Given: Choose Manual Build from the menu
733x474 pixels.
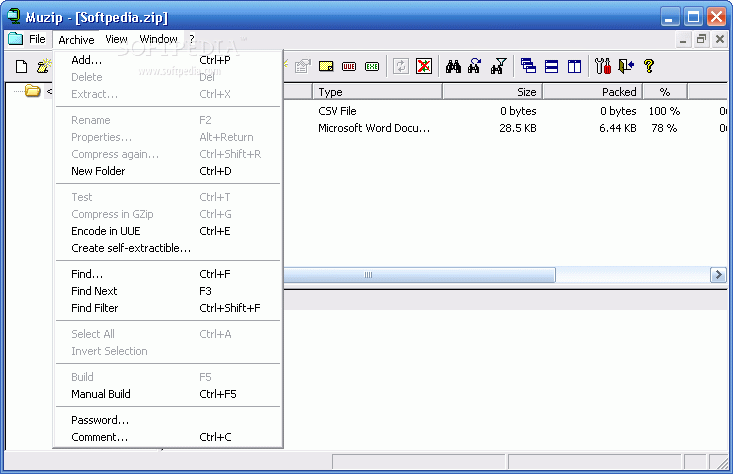Looking at the screenshot, I should [168, 394].
